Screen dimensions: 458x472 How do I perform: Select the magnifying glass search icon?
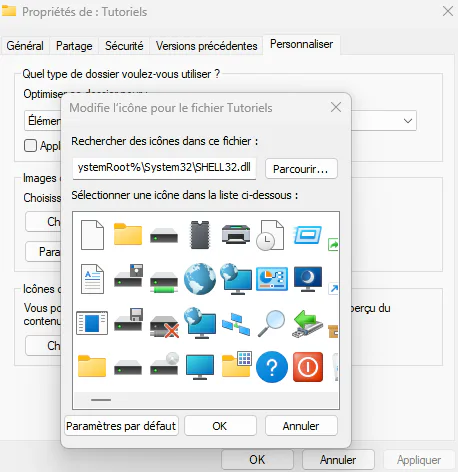[271, 323]
